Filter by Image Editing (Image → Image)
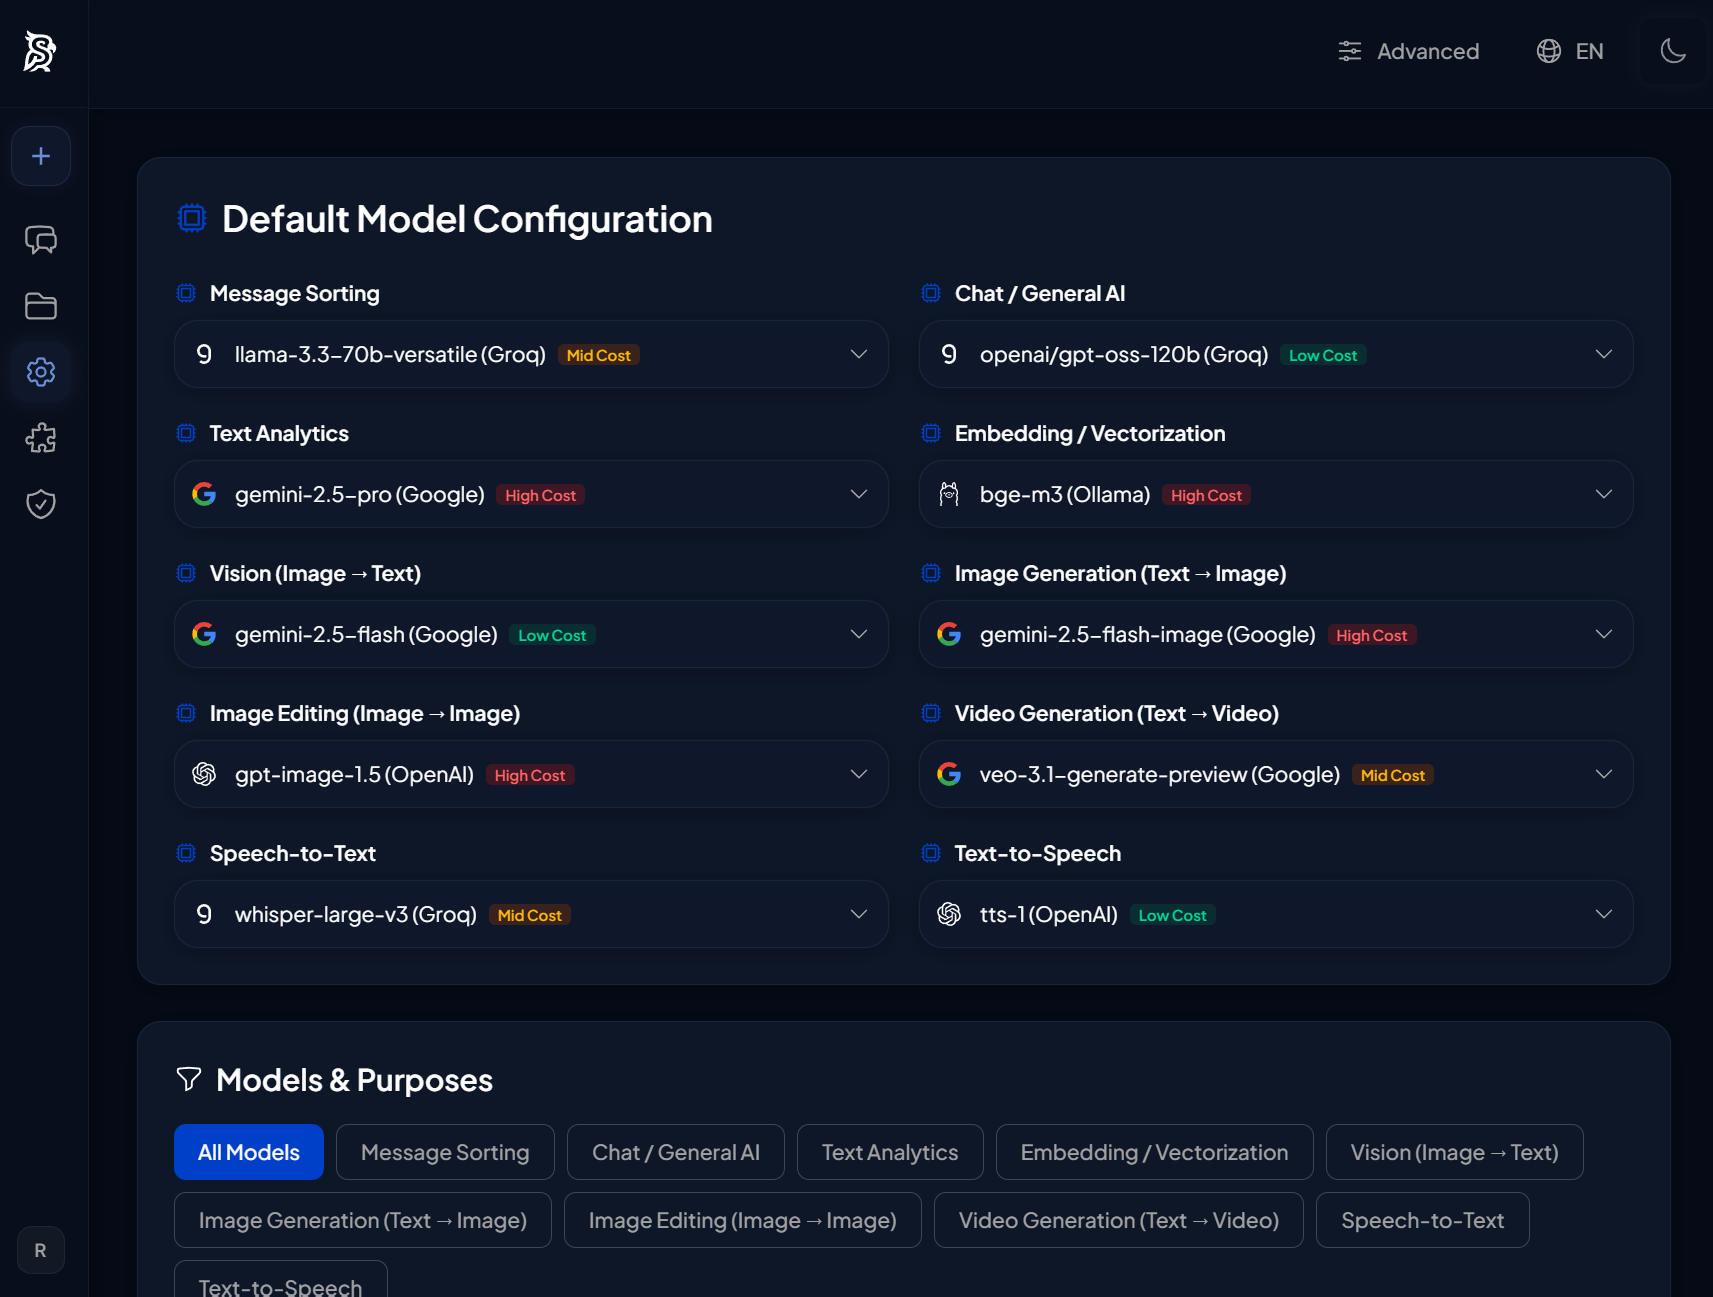 pyautogui.click(x=743, y=1220)
